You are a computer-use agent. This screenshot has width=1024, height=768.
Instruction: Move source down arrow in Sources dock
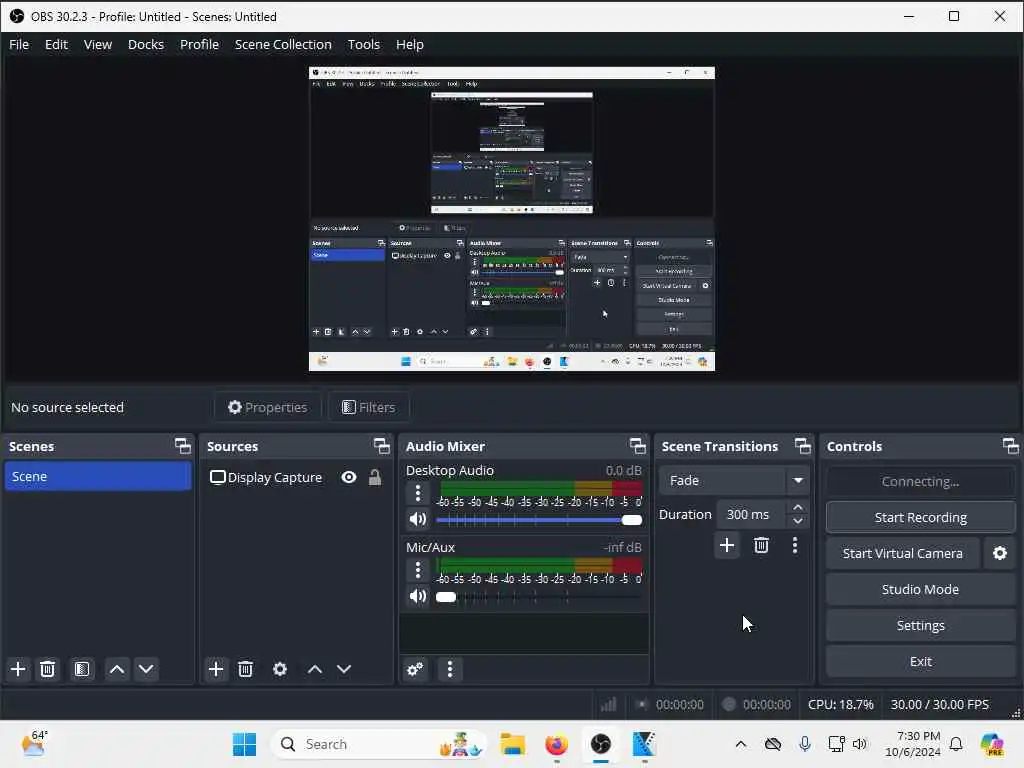pos(344,669)
